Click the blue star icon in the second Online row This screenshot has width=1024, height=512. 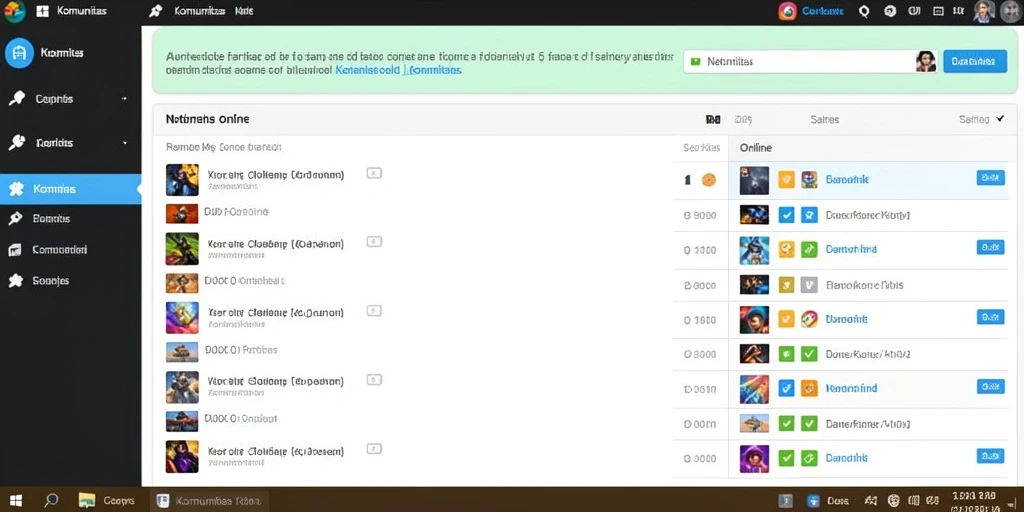809,215
